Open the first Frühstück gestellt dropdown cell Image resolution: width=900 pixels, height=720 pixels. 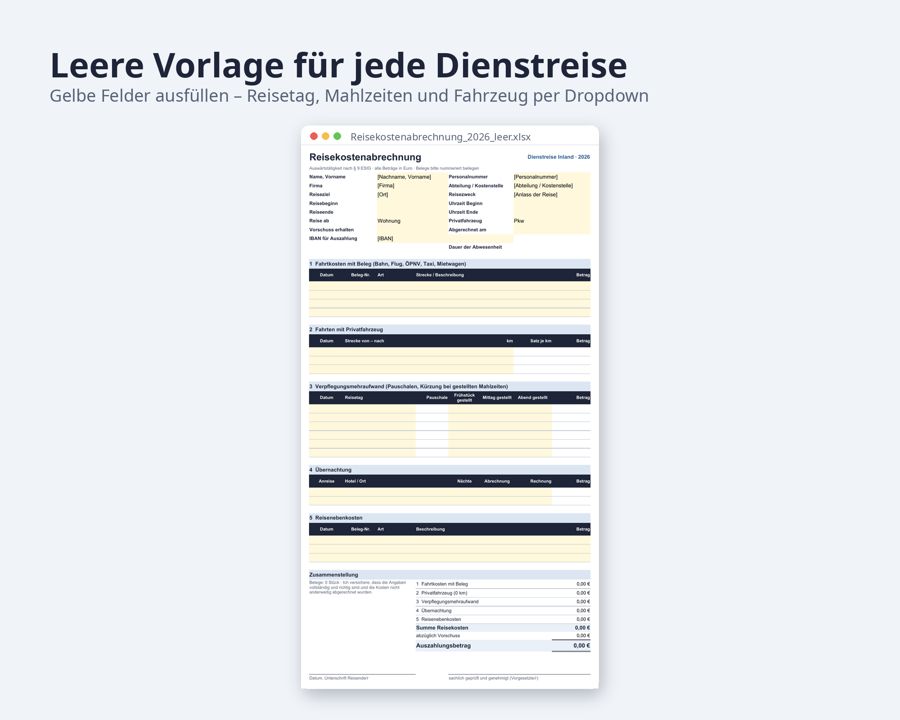464,409
